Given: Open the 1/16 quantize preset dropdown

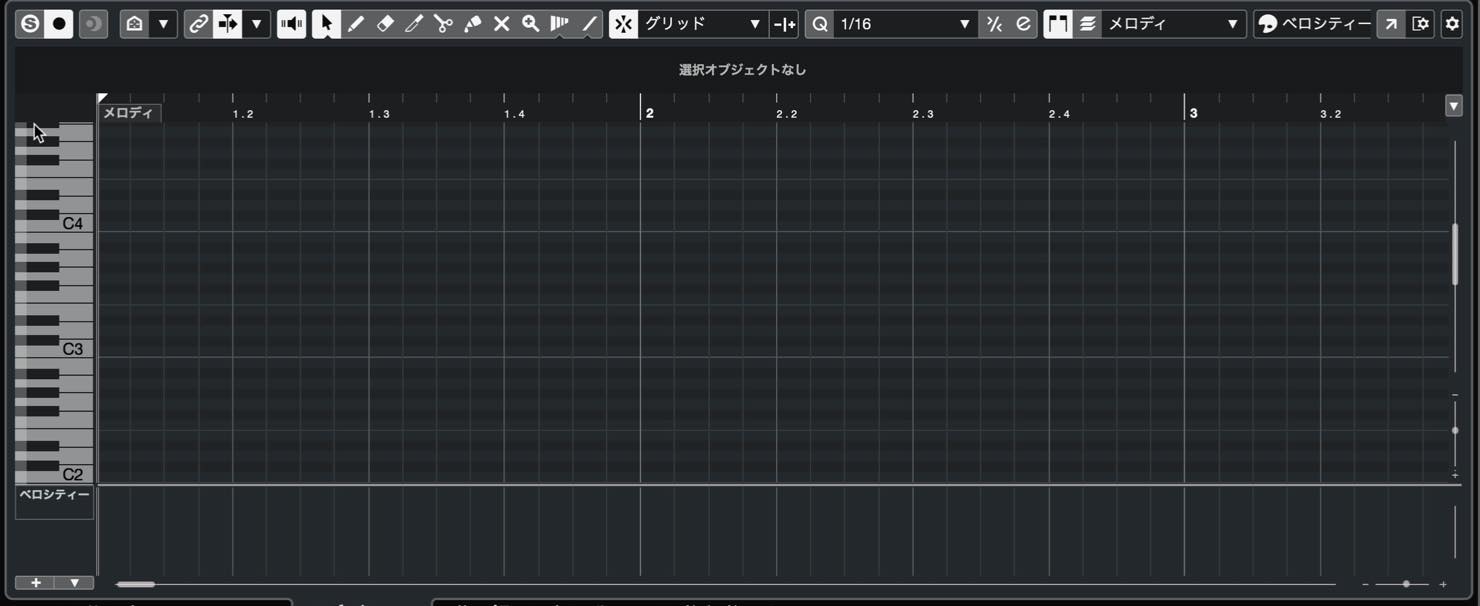Looking at the screenshot, I should click(x=906, y=24).
